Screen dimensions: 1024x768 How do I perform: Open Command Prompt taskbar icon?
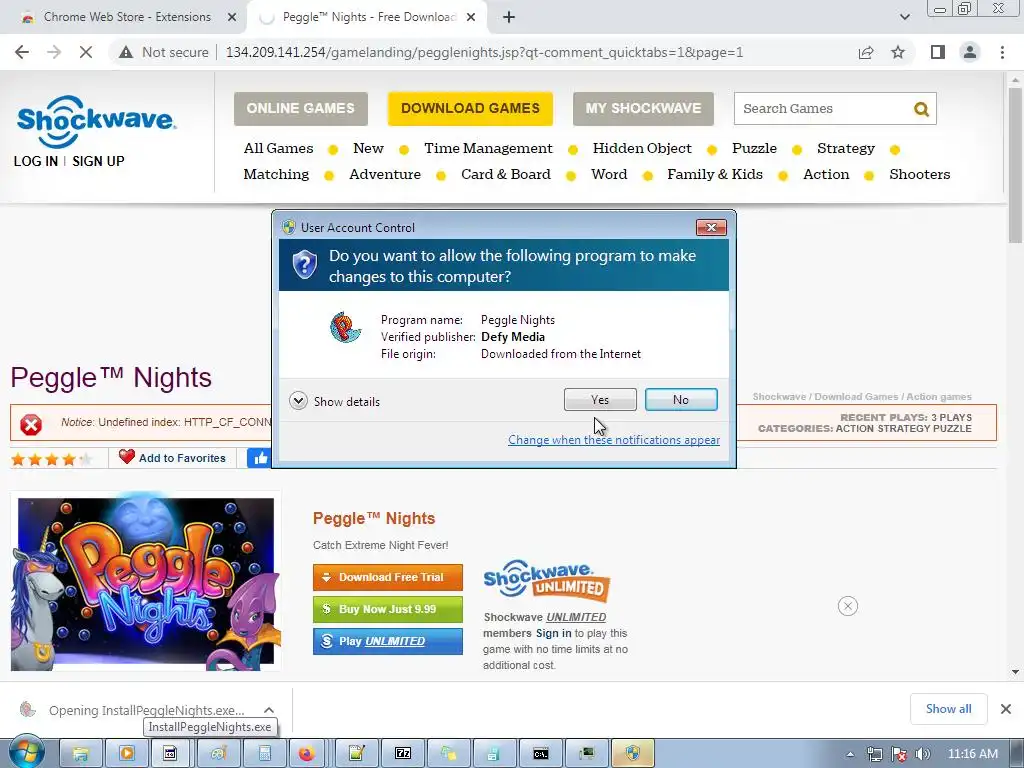pos(541,754)
